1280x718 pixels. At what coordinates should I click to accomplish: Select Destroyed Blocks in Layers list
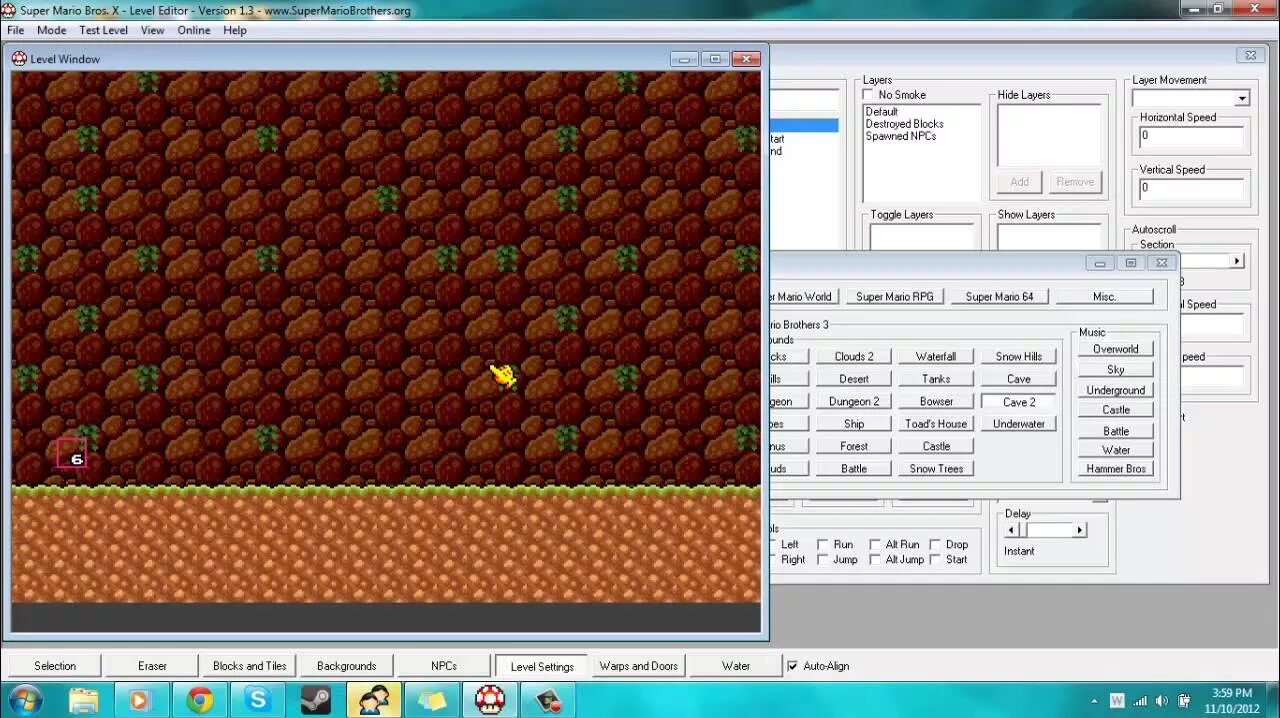(904, 124)
